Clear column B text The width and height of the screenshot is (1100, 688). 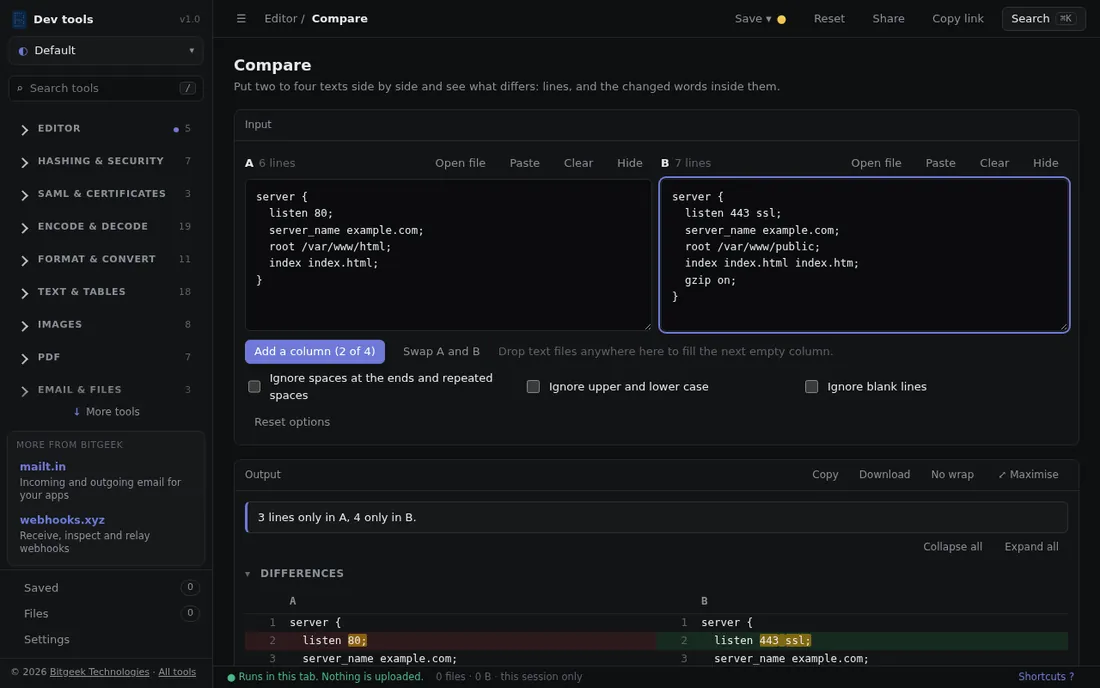pos(994,163)
